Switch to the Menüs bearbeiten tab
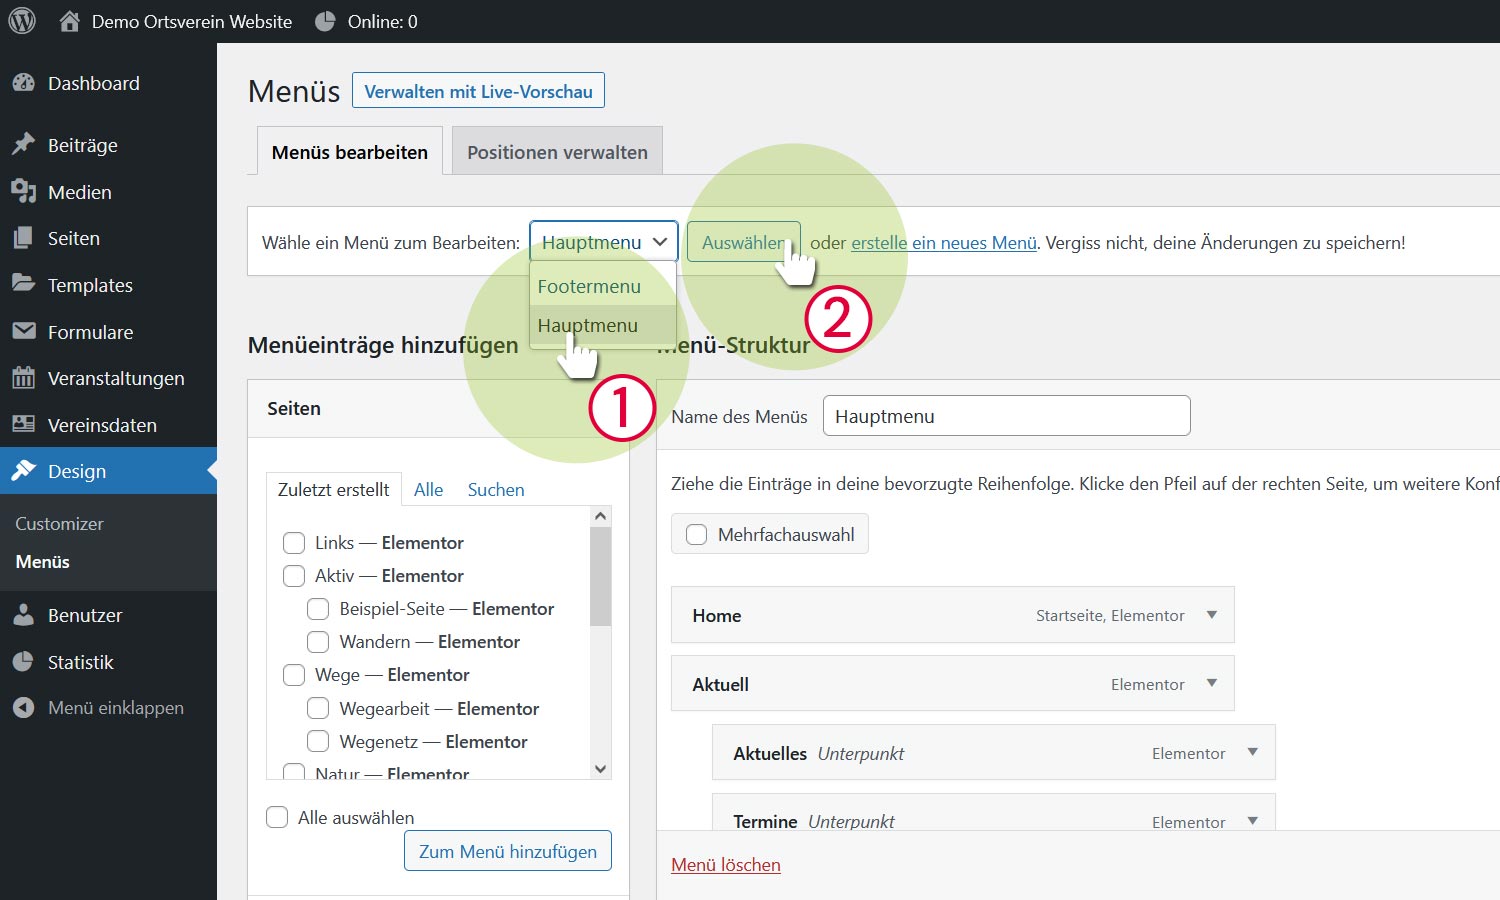 coord(350,152)
